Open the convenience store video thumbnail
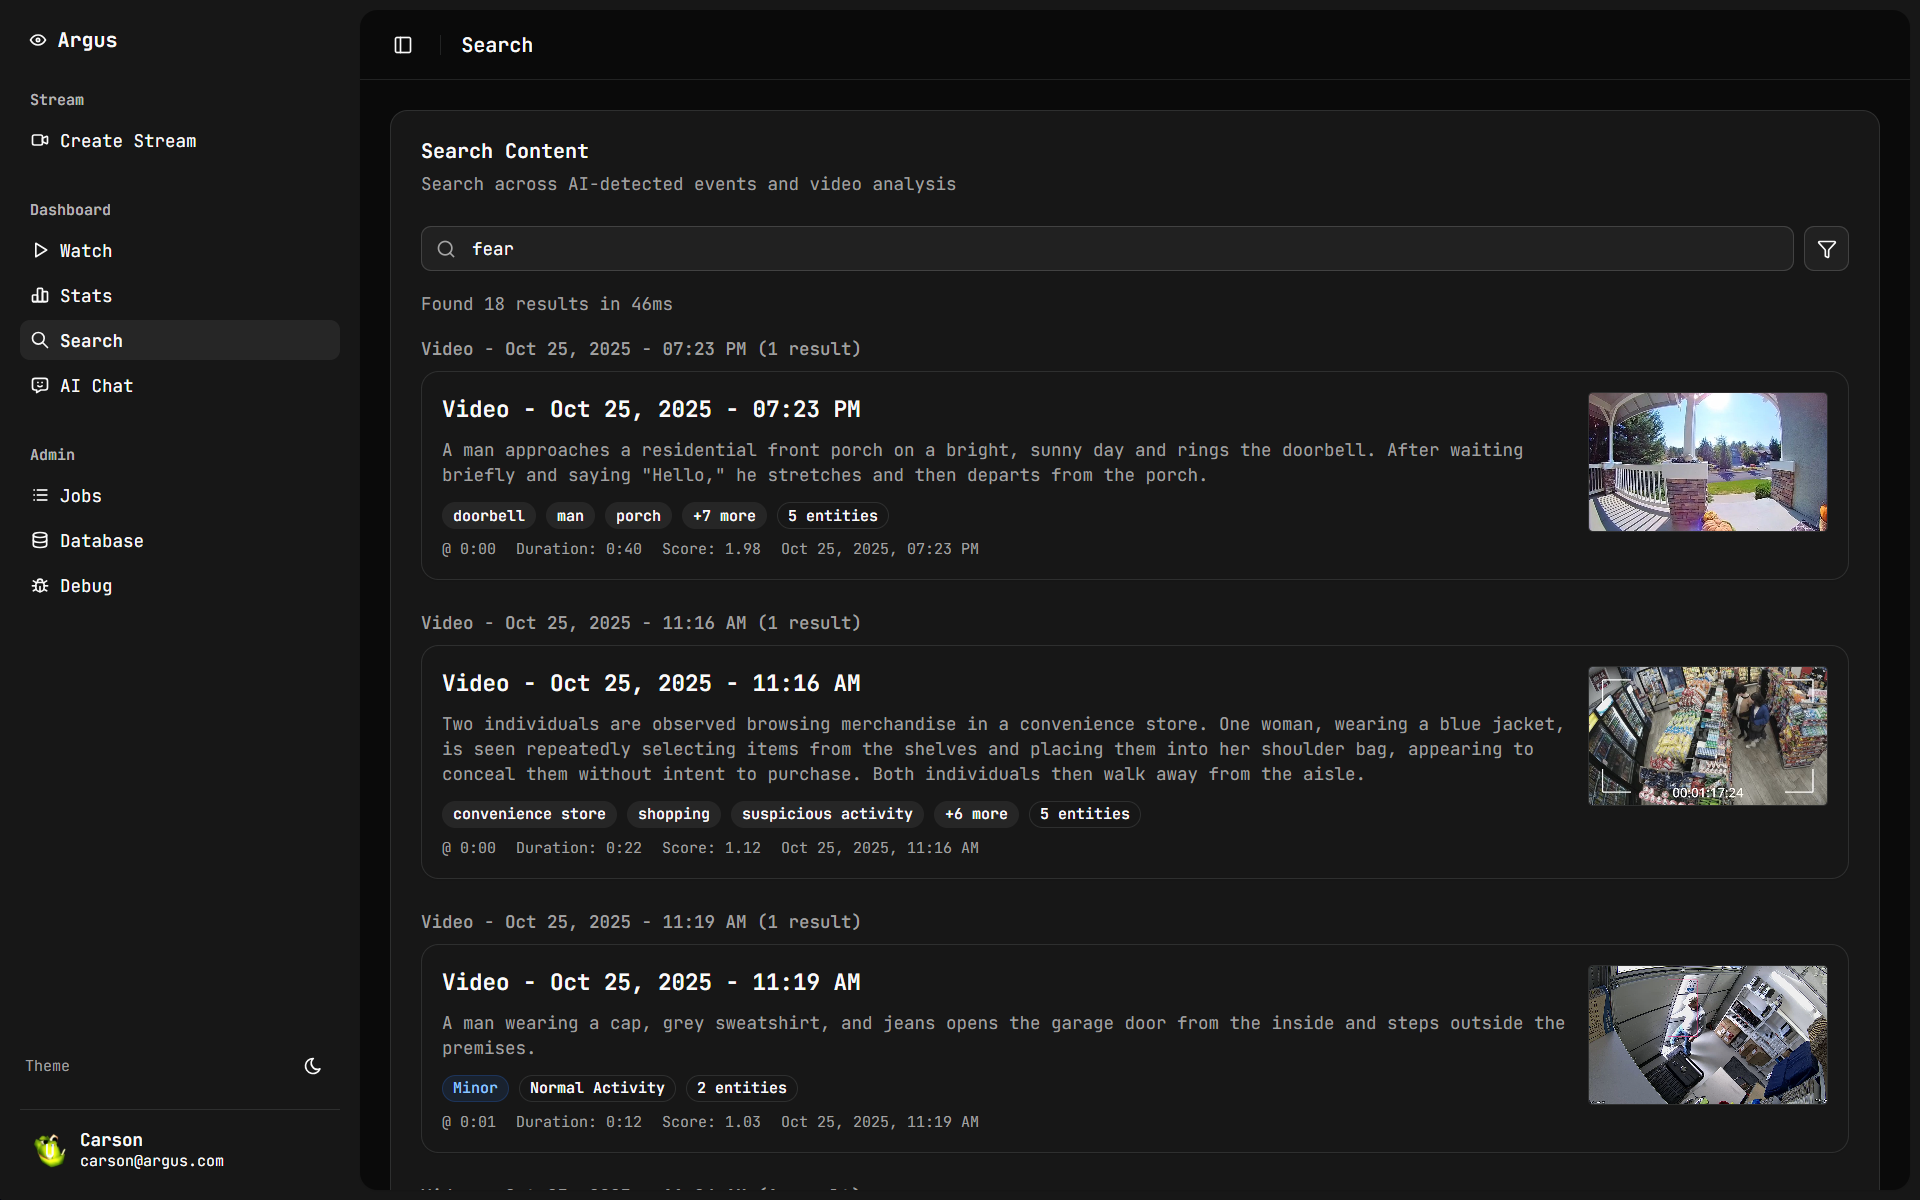Screen dimensions: 1920x1200 point(1707,736)
